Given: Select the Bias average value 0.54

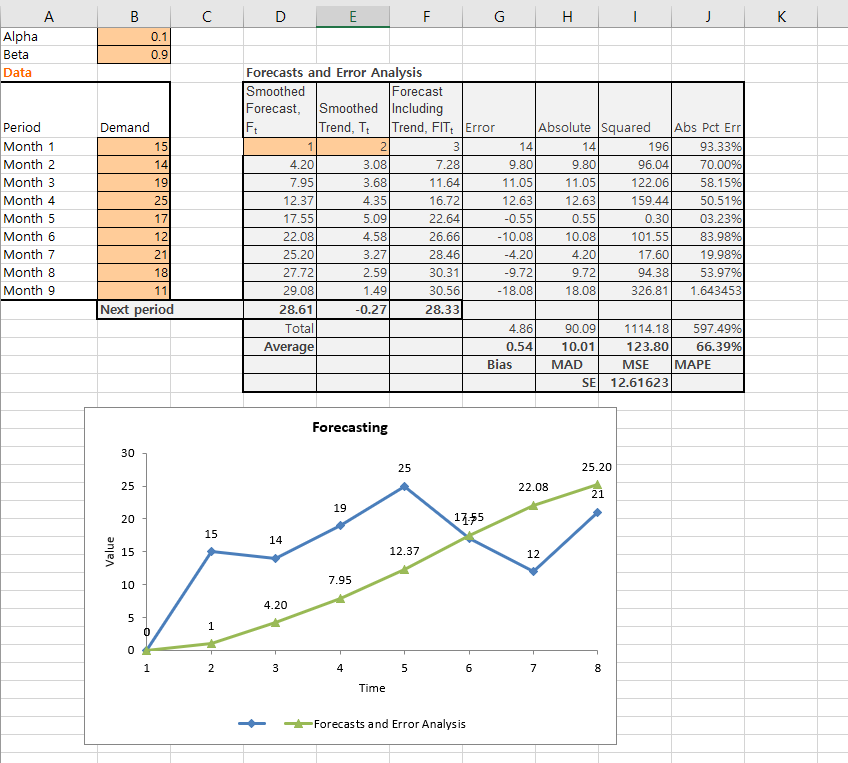Looking at the screenshot, I should click(499, 347).
